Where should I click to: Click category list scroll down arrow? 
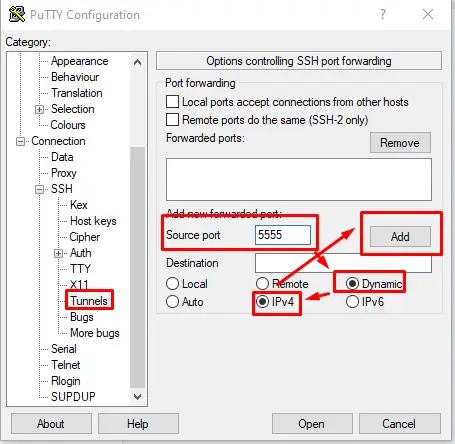pyautogui.click(x=137, y=397)
